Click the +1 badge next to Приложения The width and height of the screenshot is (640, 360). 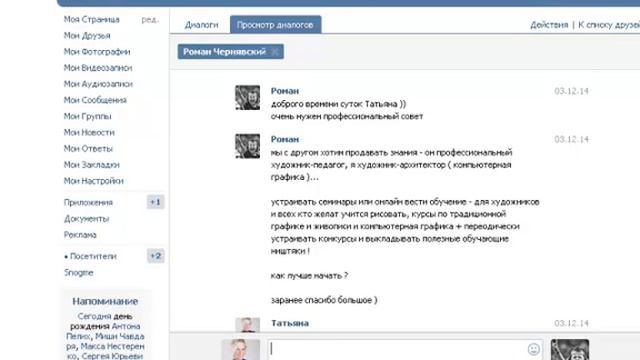[x=156, y=202]
